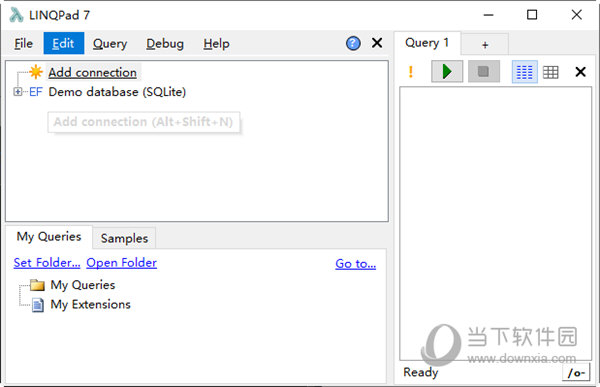Maximize the LINQPad 7 window
This screenshot has height=387, width=600.
[x=532, y=15]
